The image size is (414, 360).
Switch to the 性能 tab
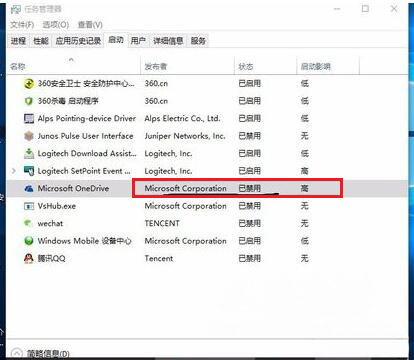pyautogui.click(x=41, y=41)
